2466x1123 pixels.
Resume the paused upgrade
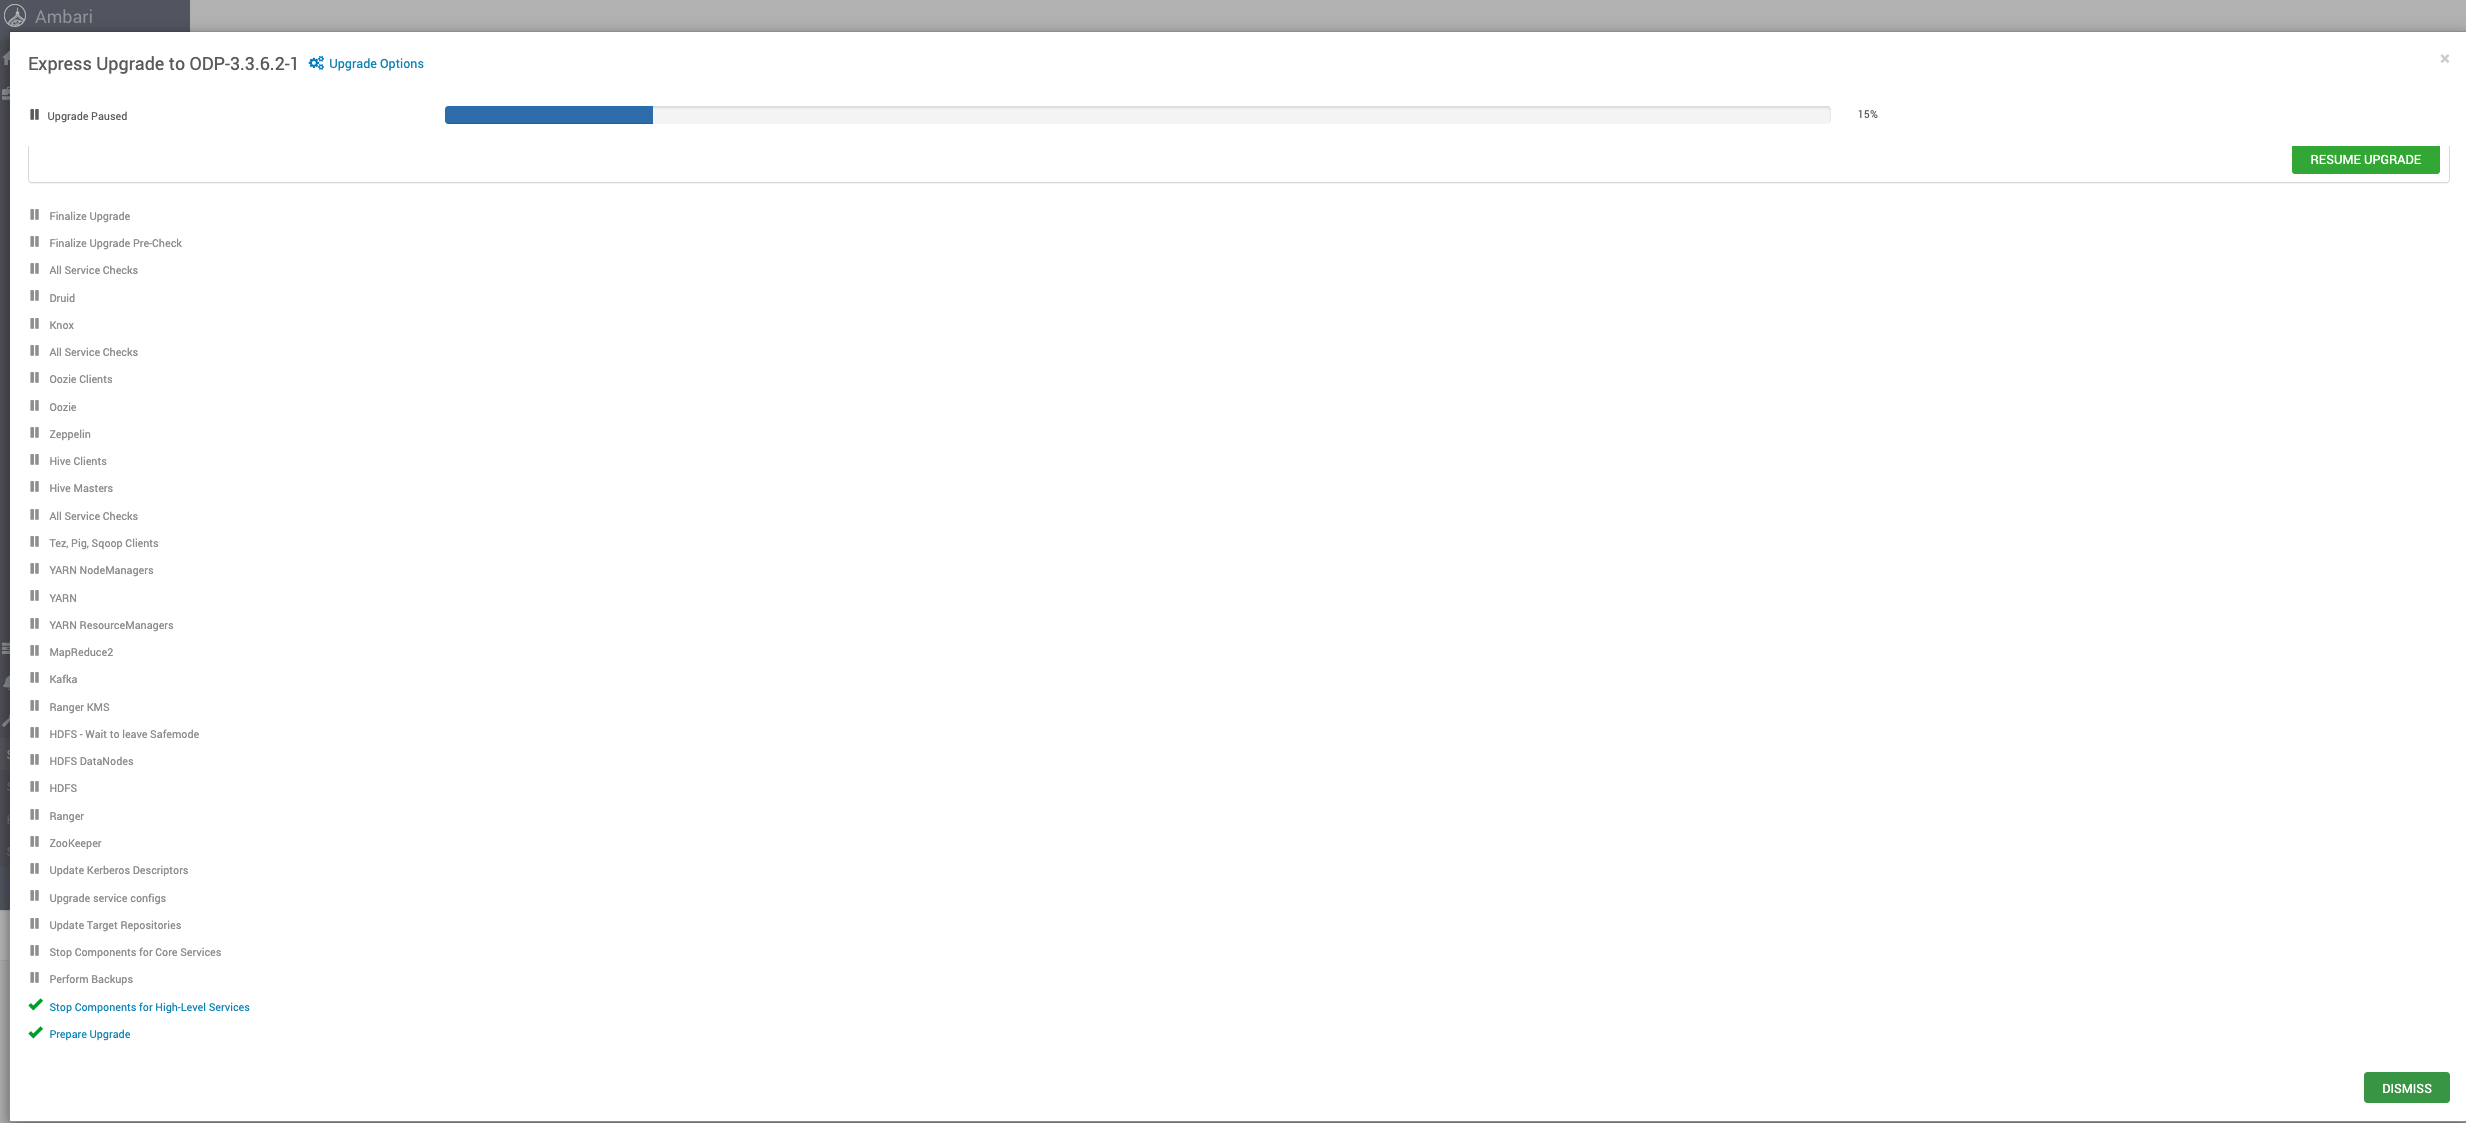click(2365, 159)
